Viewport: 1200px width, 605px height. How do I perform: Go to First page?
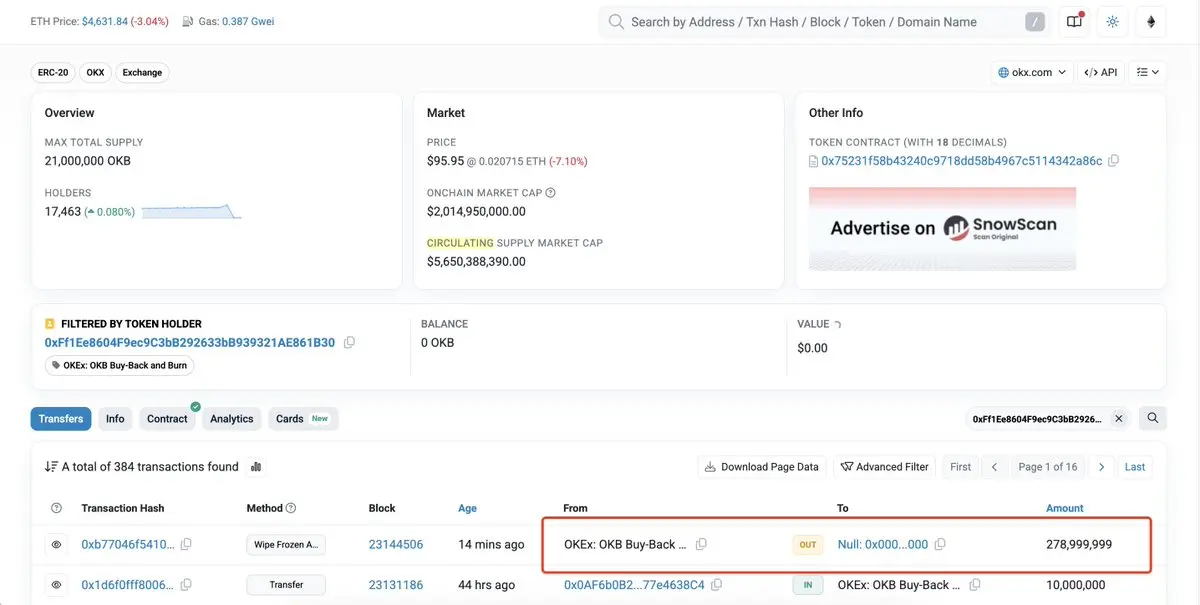[x=960, y=467]
